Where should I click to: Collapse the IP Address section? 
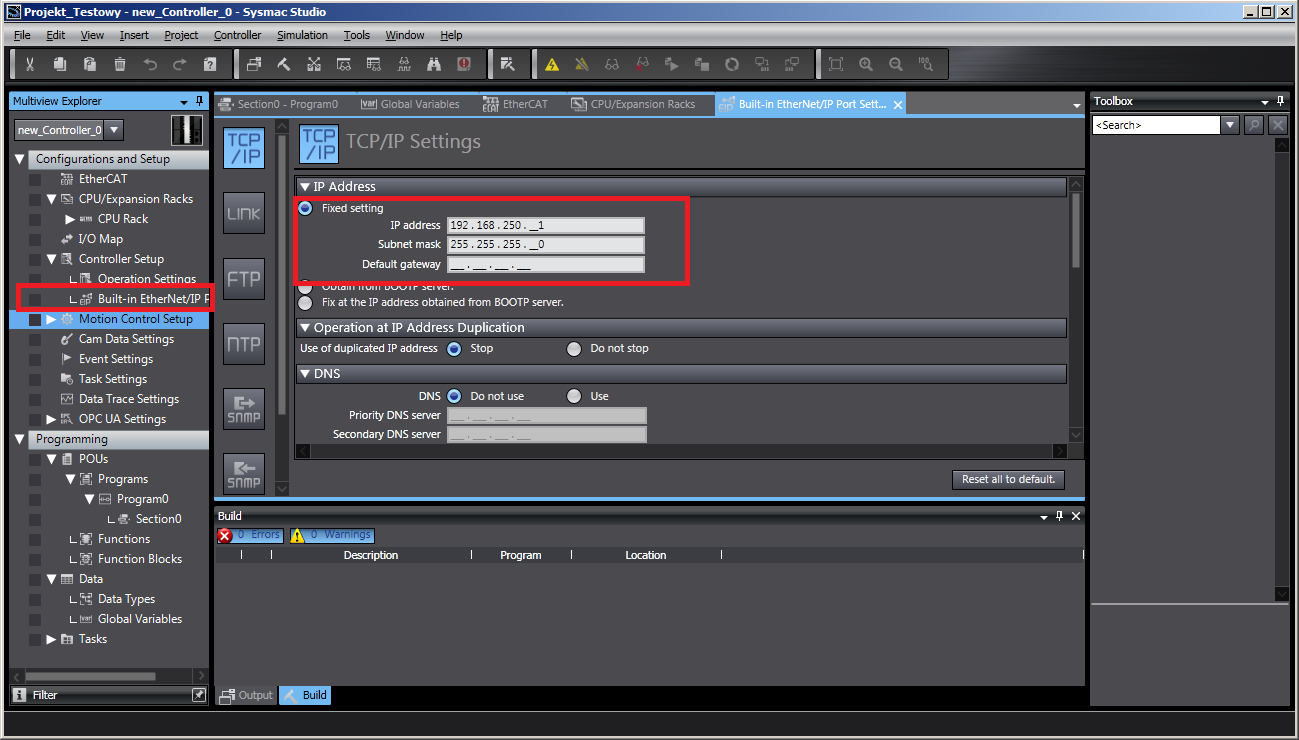pyautogui.click(x=306, y=187)
